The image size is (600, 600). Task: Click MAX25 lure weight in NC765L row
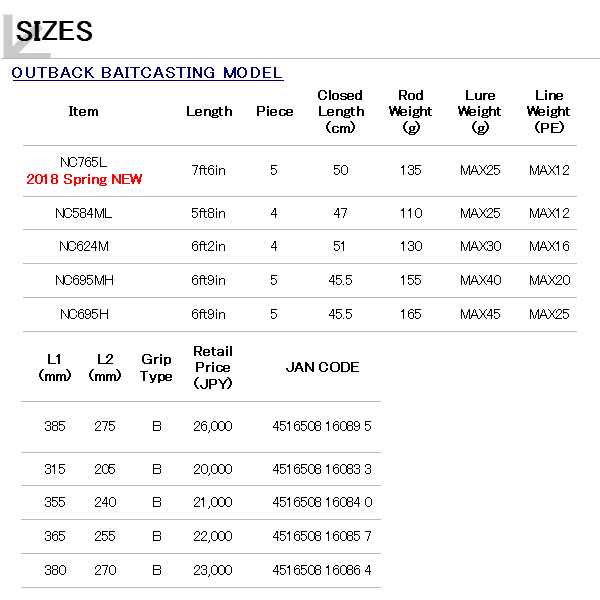[480, 170]
